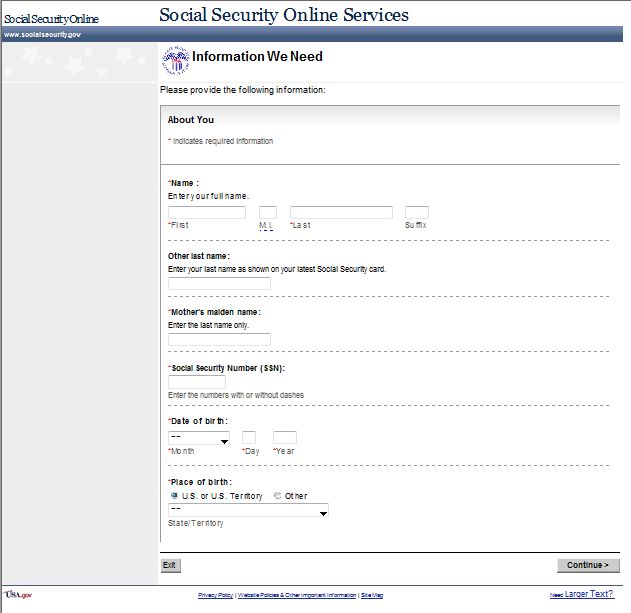The image size is (631, 613).
Task: Click the Social Security Number field
Action: coord(197,382)
